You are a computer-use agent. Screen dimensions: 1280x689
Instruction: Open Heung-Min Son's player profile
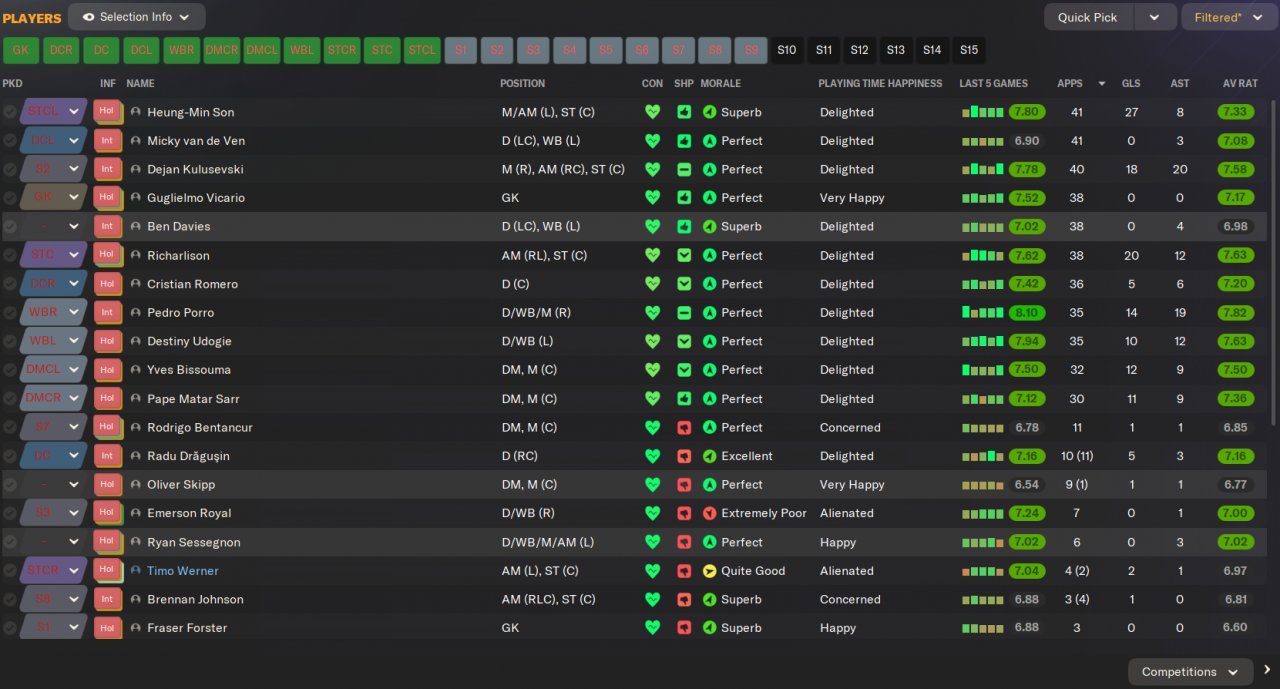(x=191, y=112)
